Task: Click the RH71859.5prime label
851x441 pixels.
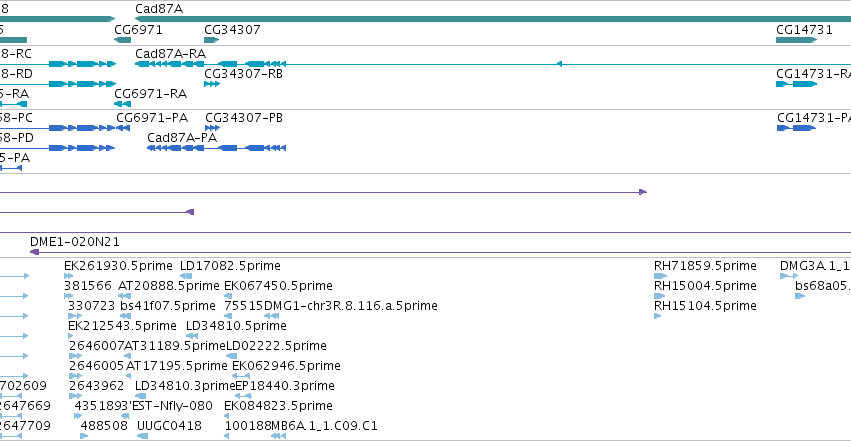Action: pyautogui.click(x=705, y=266)
